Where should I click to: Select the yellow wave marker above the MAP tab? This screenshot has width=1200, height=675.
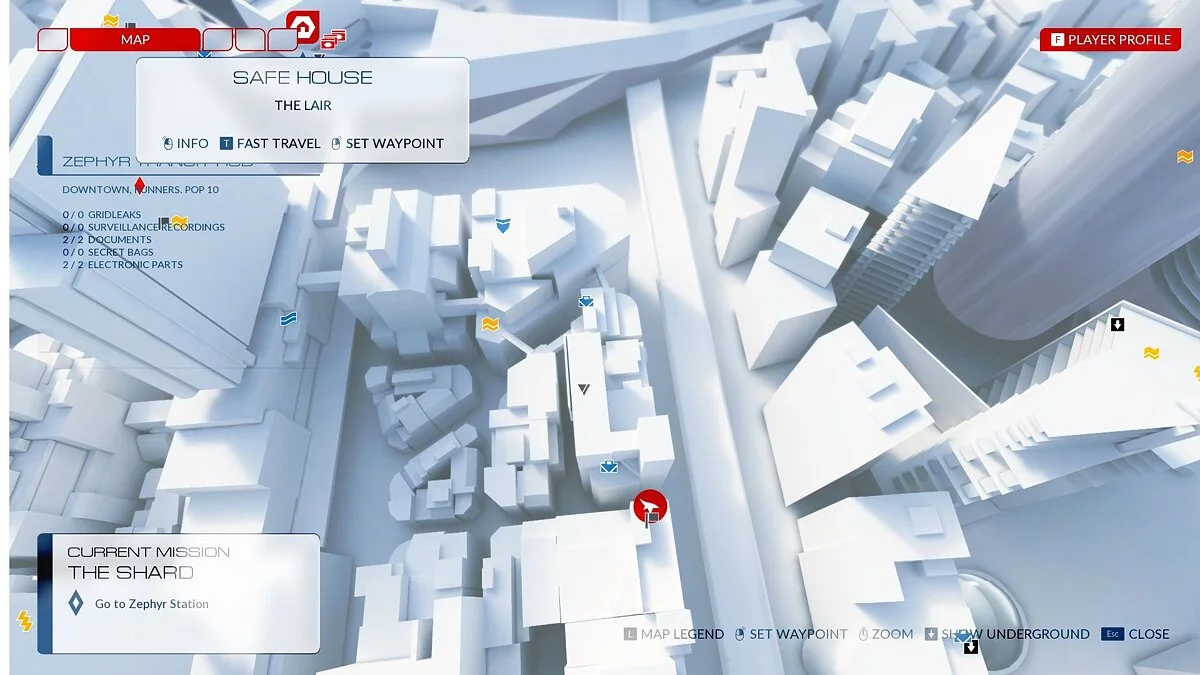[109, 20]
